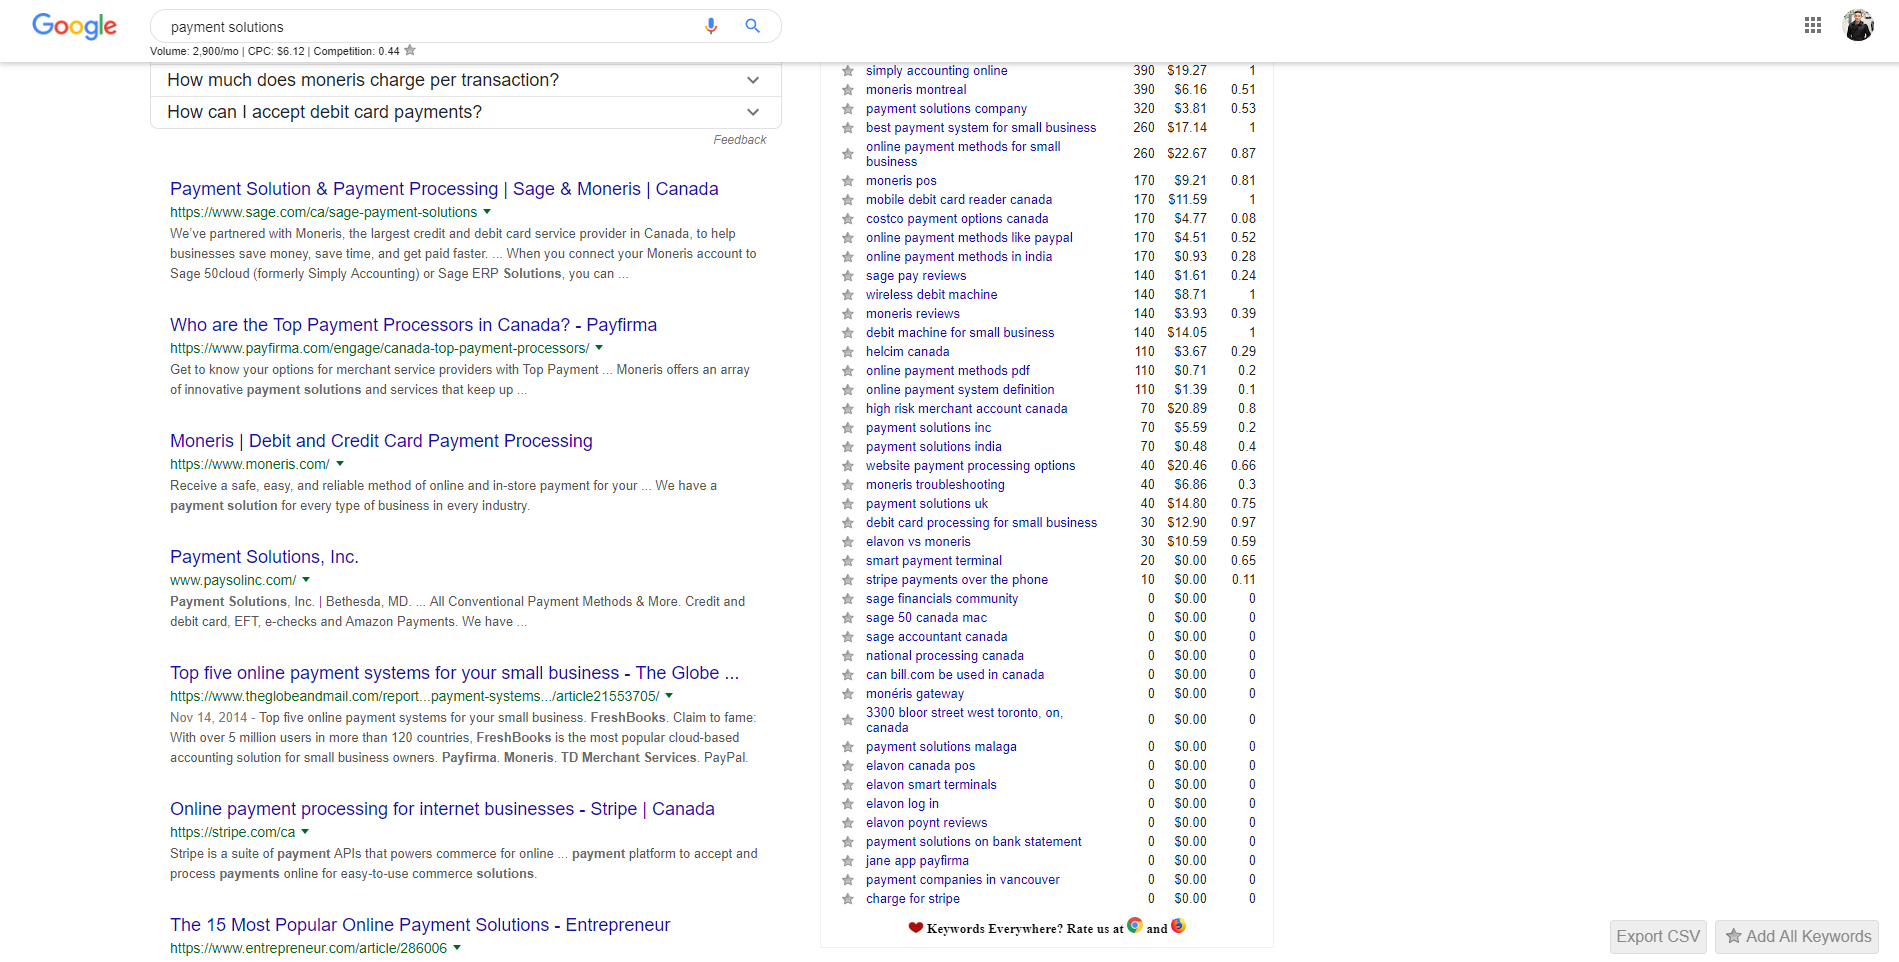1899x962 pixels.
Task: Expand 'How much does moneris charge' question
Action: 466,80
